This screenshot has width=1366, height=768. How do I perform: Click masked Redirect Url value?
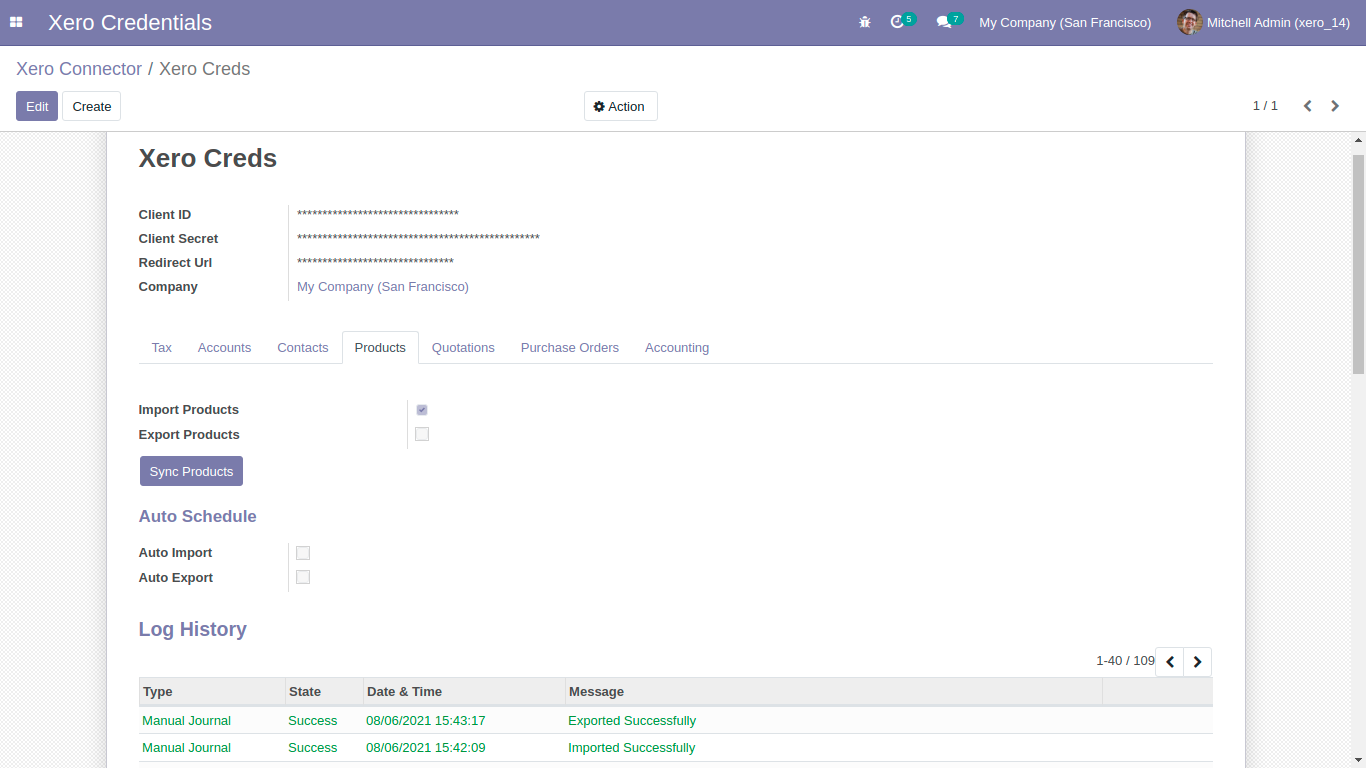[375, 262]
